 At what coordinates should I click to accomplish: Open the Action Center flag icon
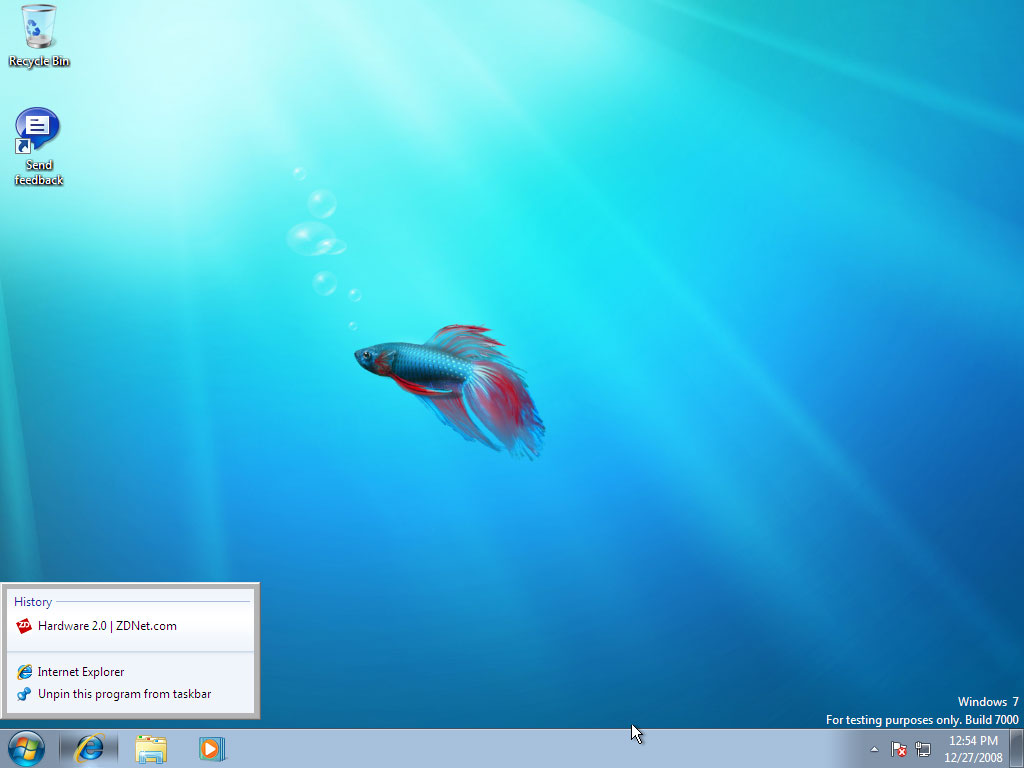click(x=899, y=749)
